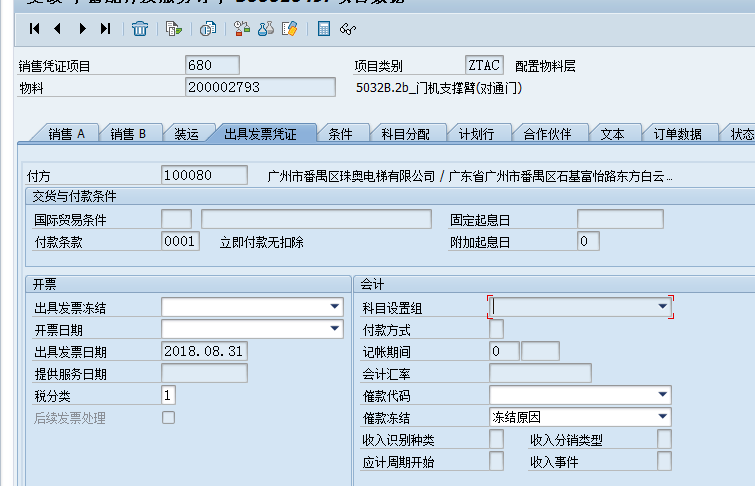Open the 开票日期 dropdown list
The height and width of the screenshot is (486, 755).
coord(334,329)
